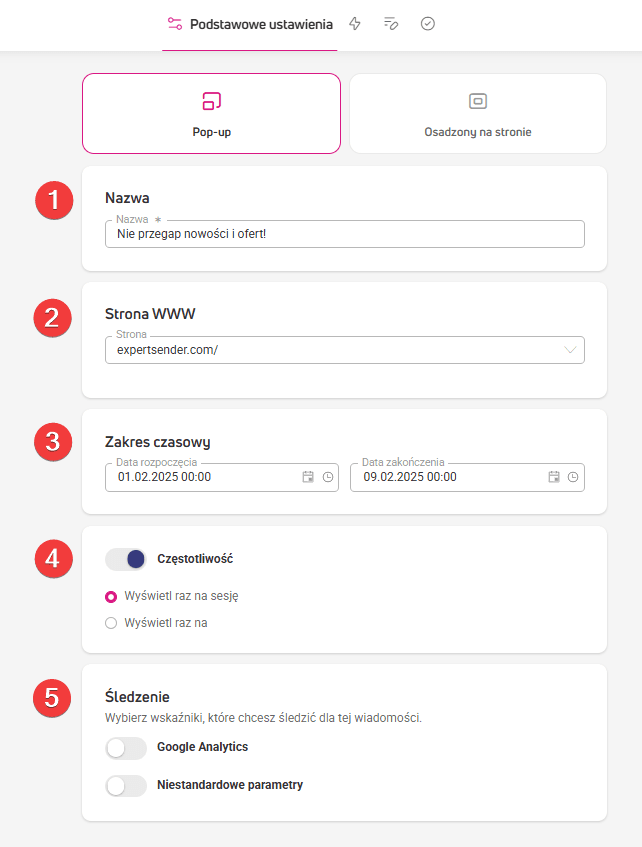Choose Osadzony na stronie form type

point(478,113)
